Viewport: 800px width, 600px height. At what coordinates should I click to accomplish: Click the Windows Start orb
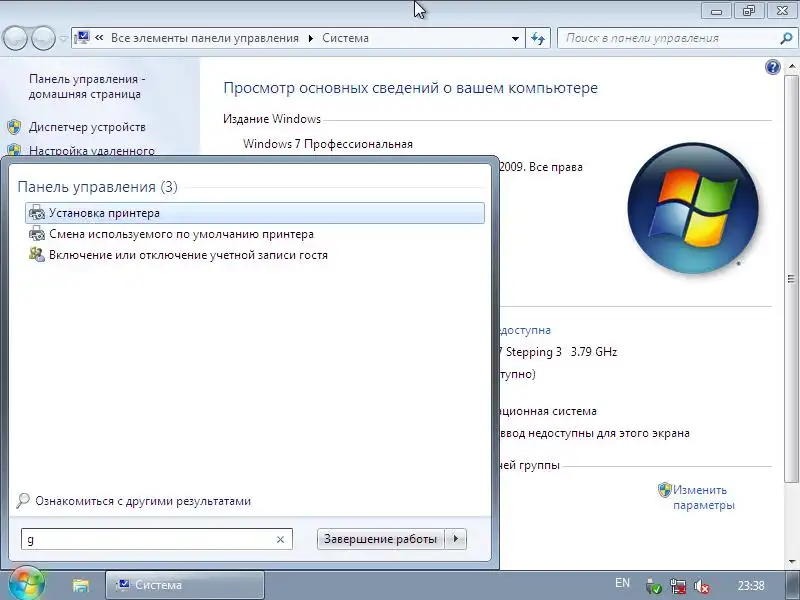click(x=26, y=584)
